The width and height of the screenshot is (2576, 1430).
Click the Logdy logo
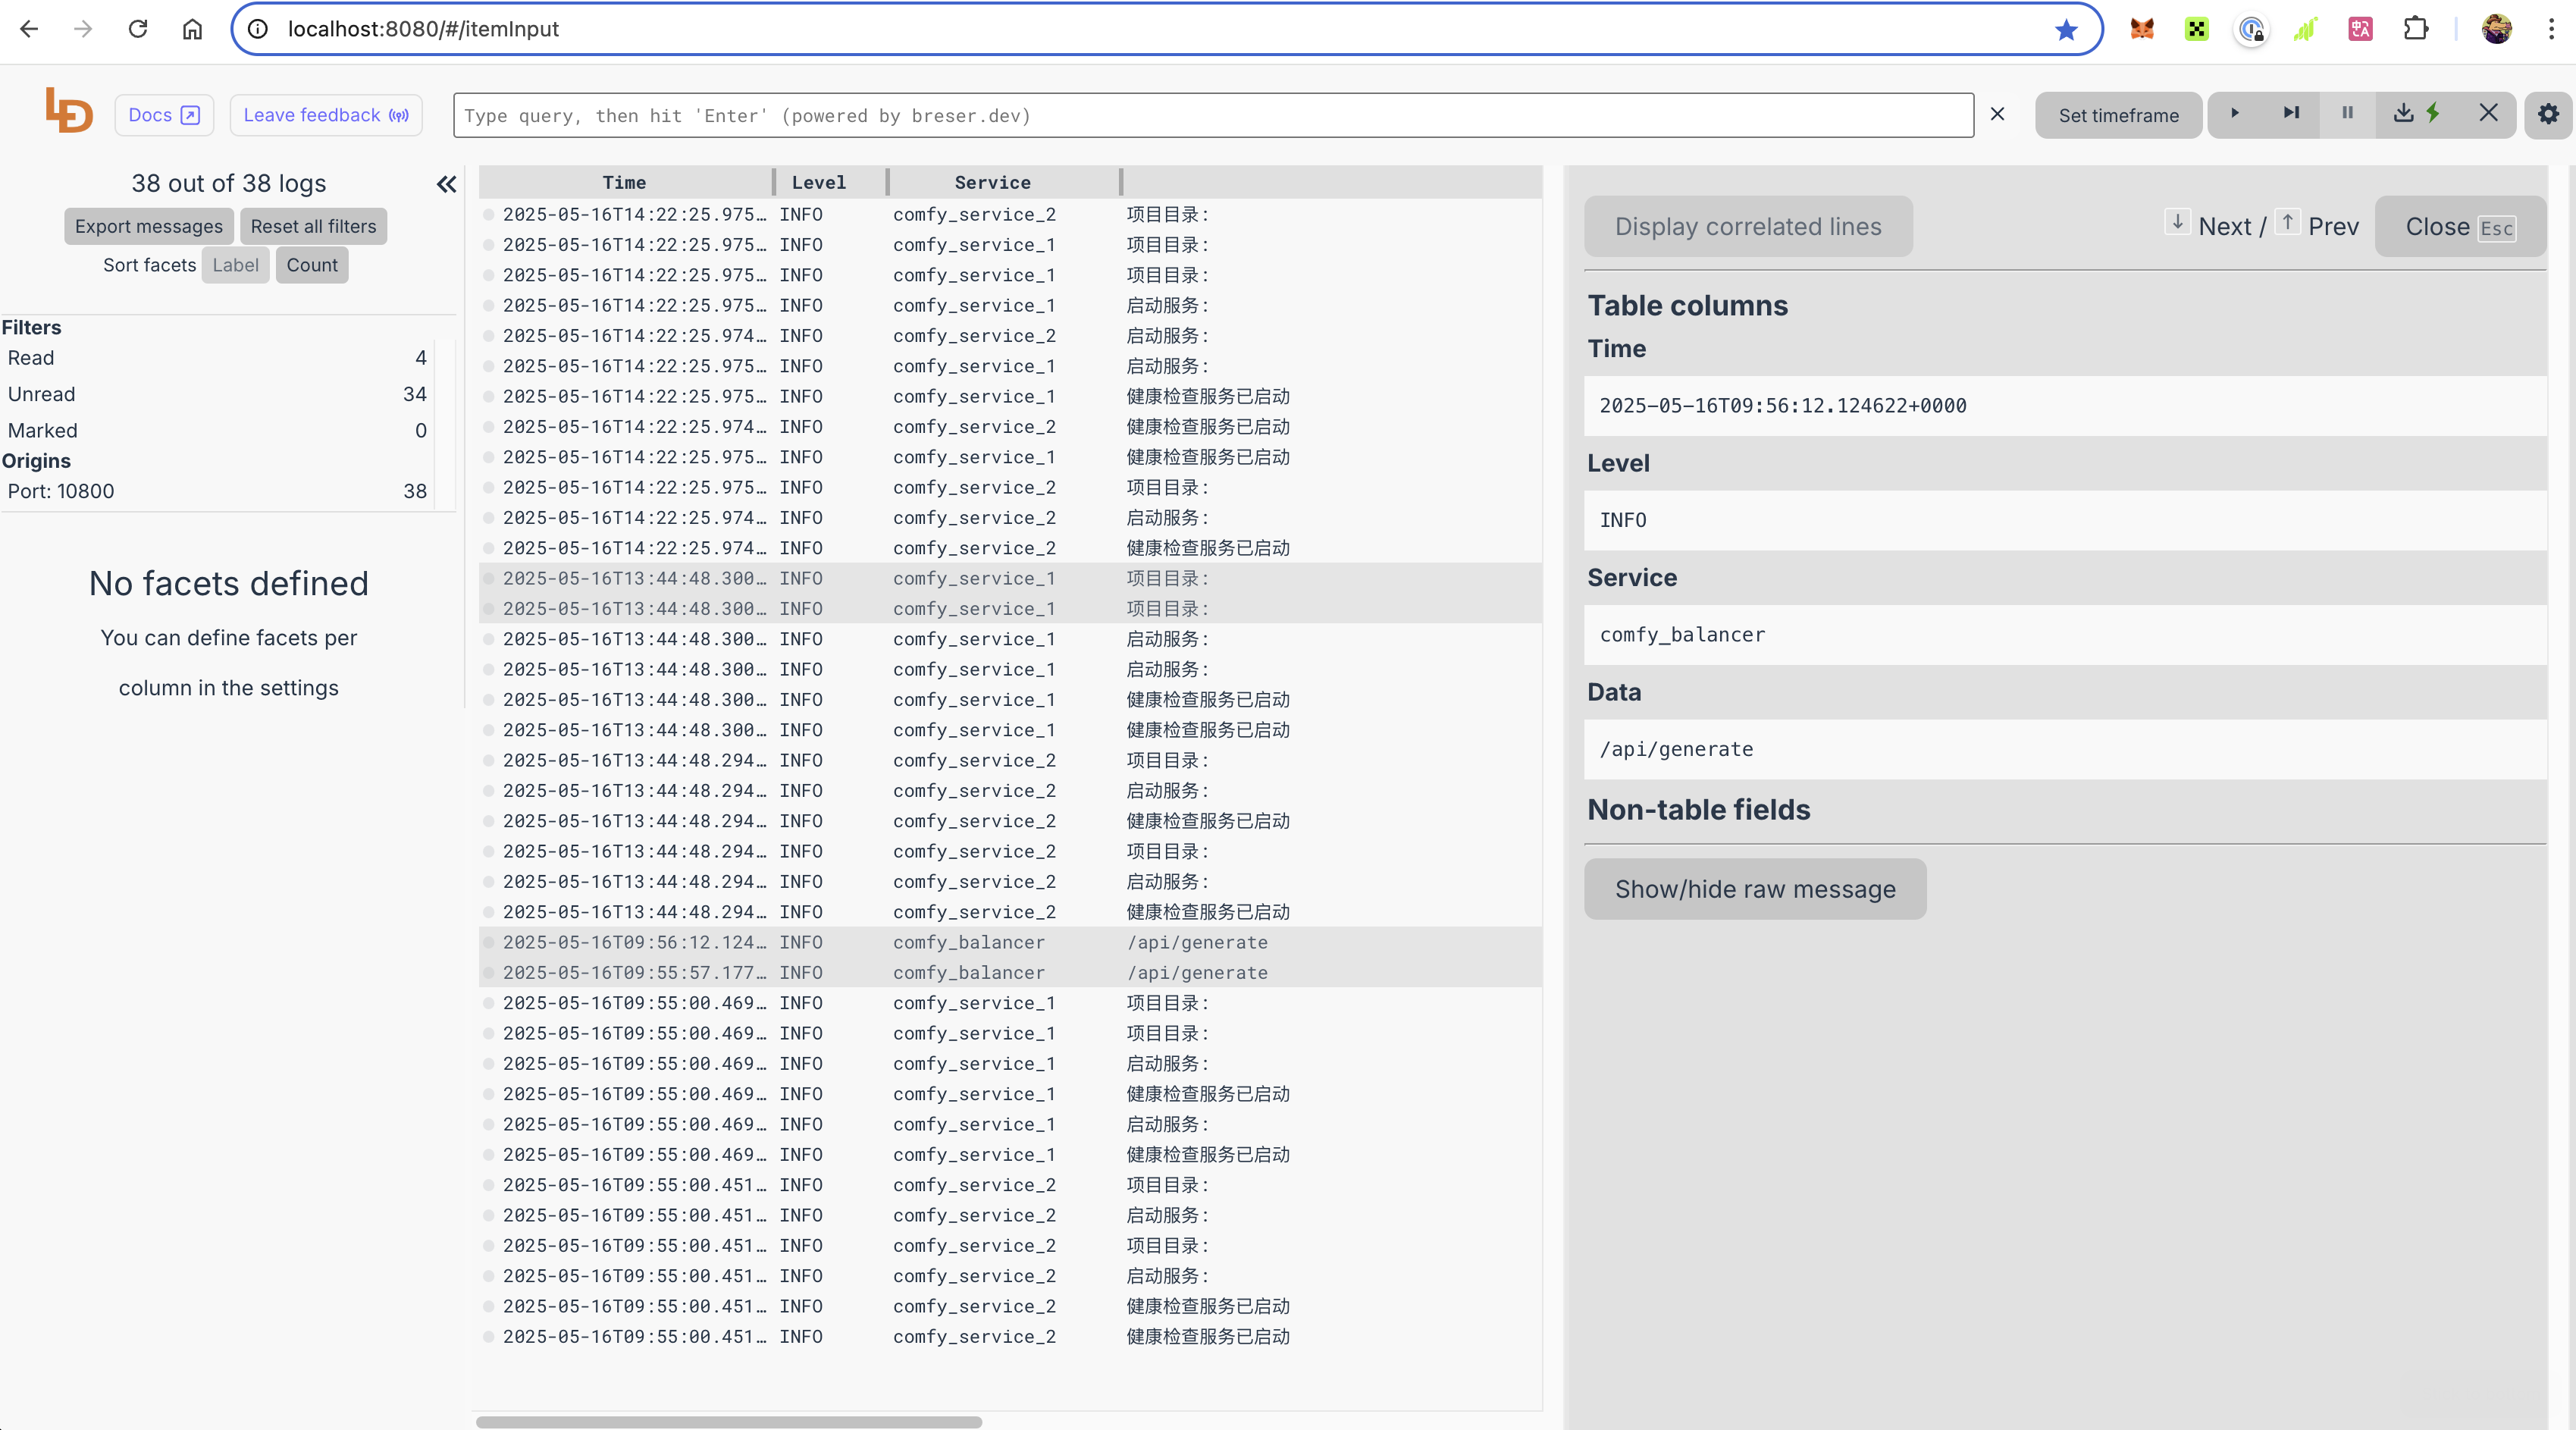click(69, 111)
